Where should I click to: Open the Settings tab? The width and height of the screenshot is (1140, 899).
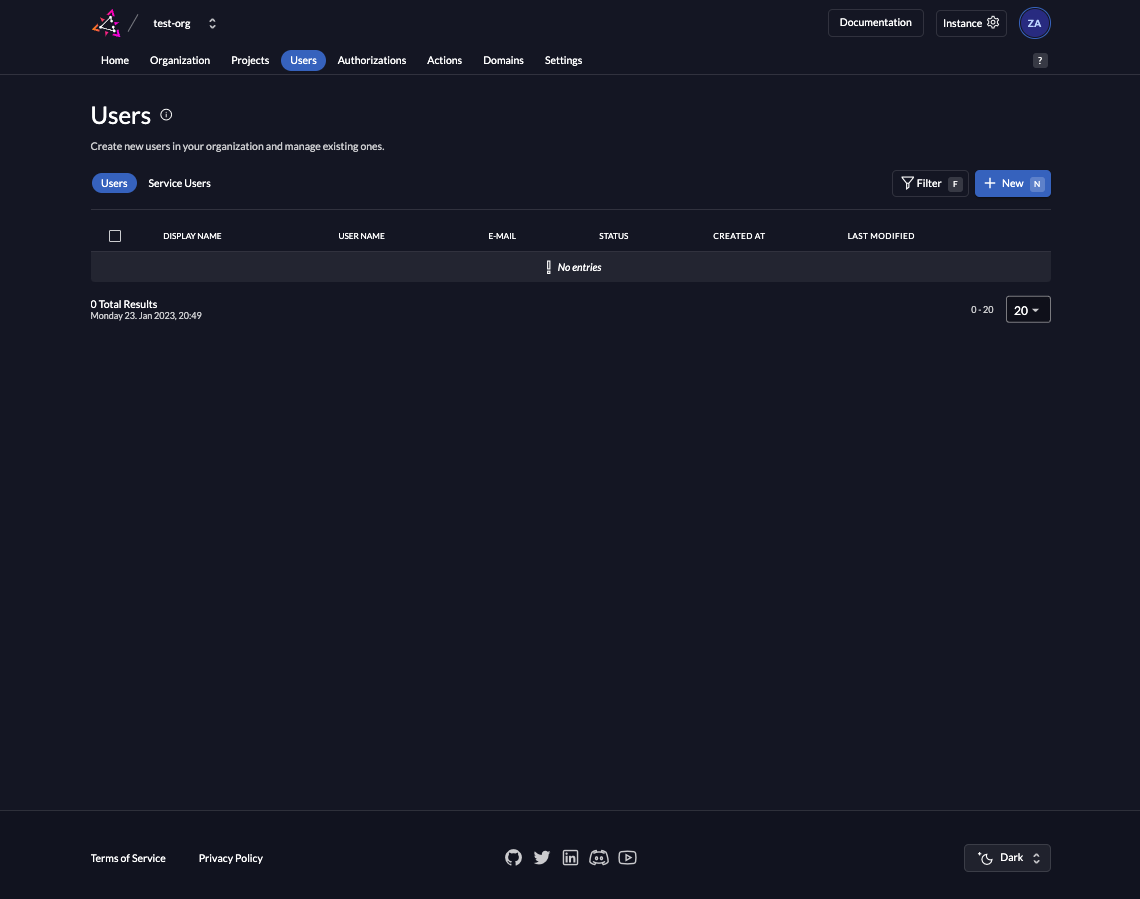(x=563, y=60)
